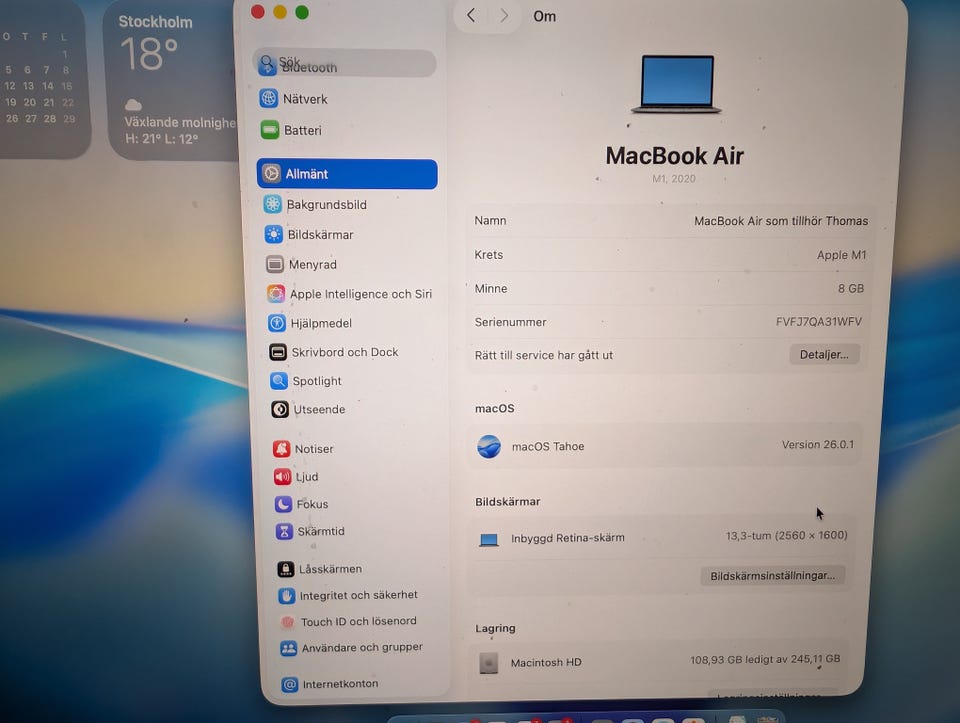
Task: Click the Macintosh HD disk icon
Action: pyautogui.click(x=489, y=662)
